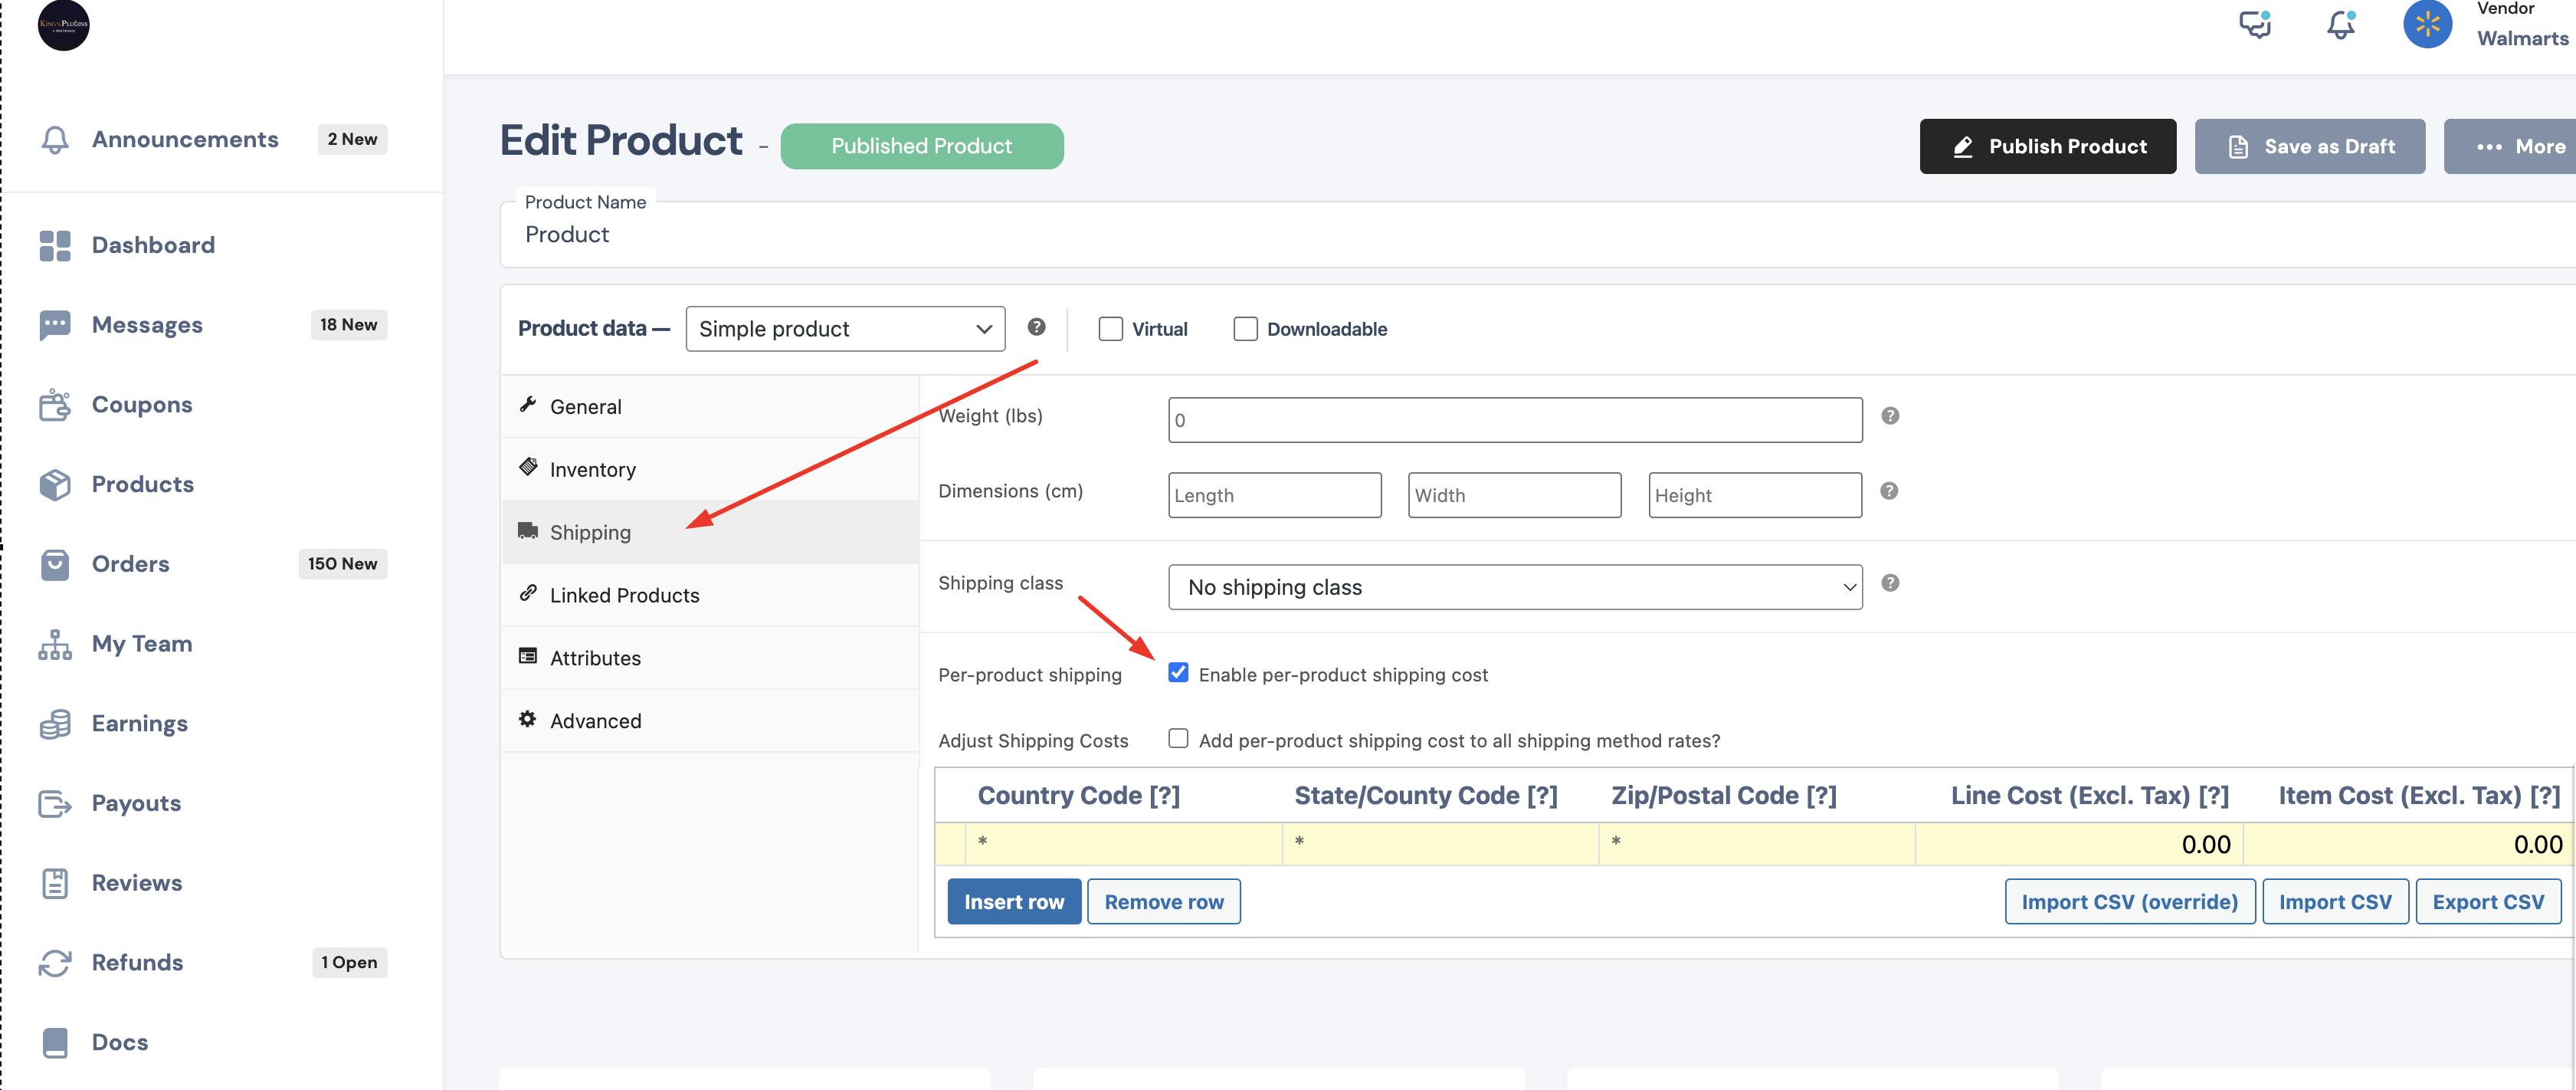Viewport: 2576px width, 1090px height.
Task: Click the Docs book icon
Action: pos(55,1042)
